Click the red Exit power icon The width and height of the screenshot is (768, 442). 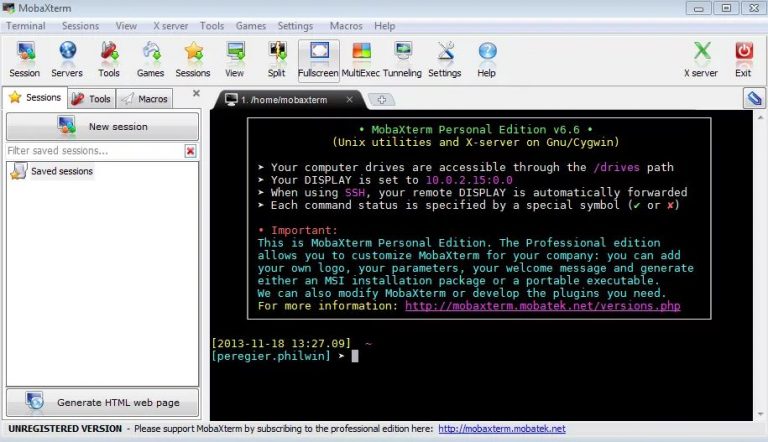pos(744,60)
